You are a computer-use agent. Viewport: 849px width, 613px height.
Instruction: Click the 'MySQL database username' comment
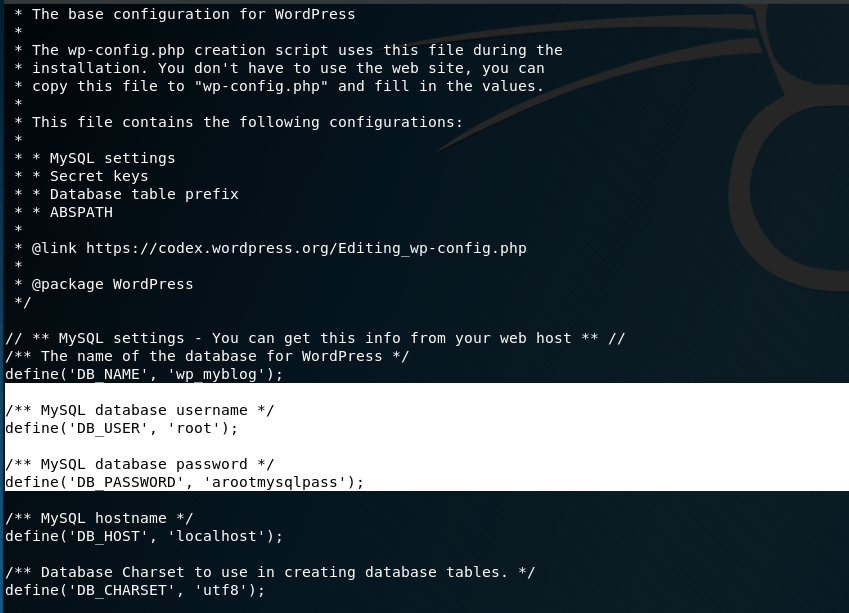140,410
